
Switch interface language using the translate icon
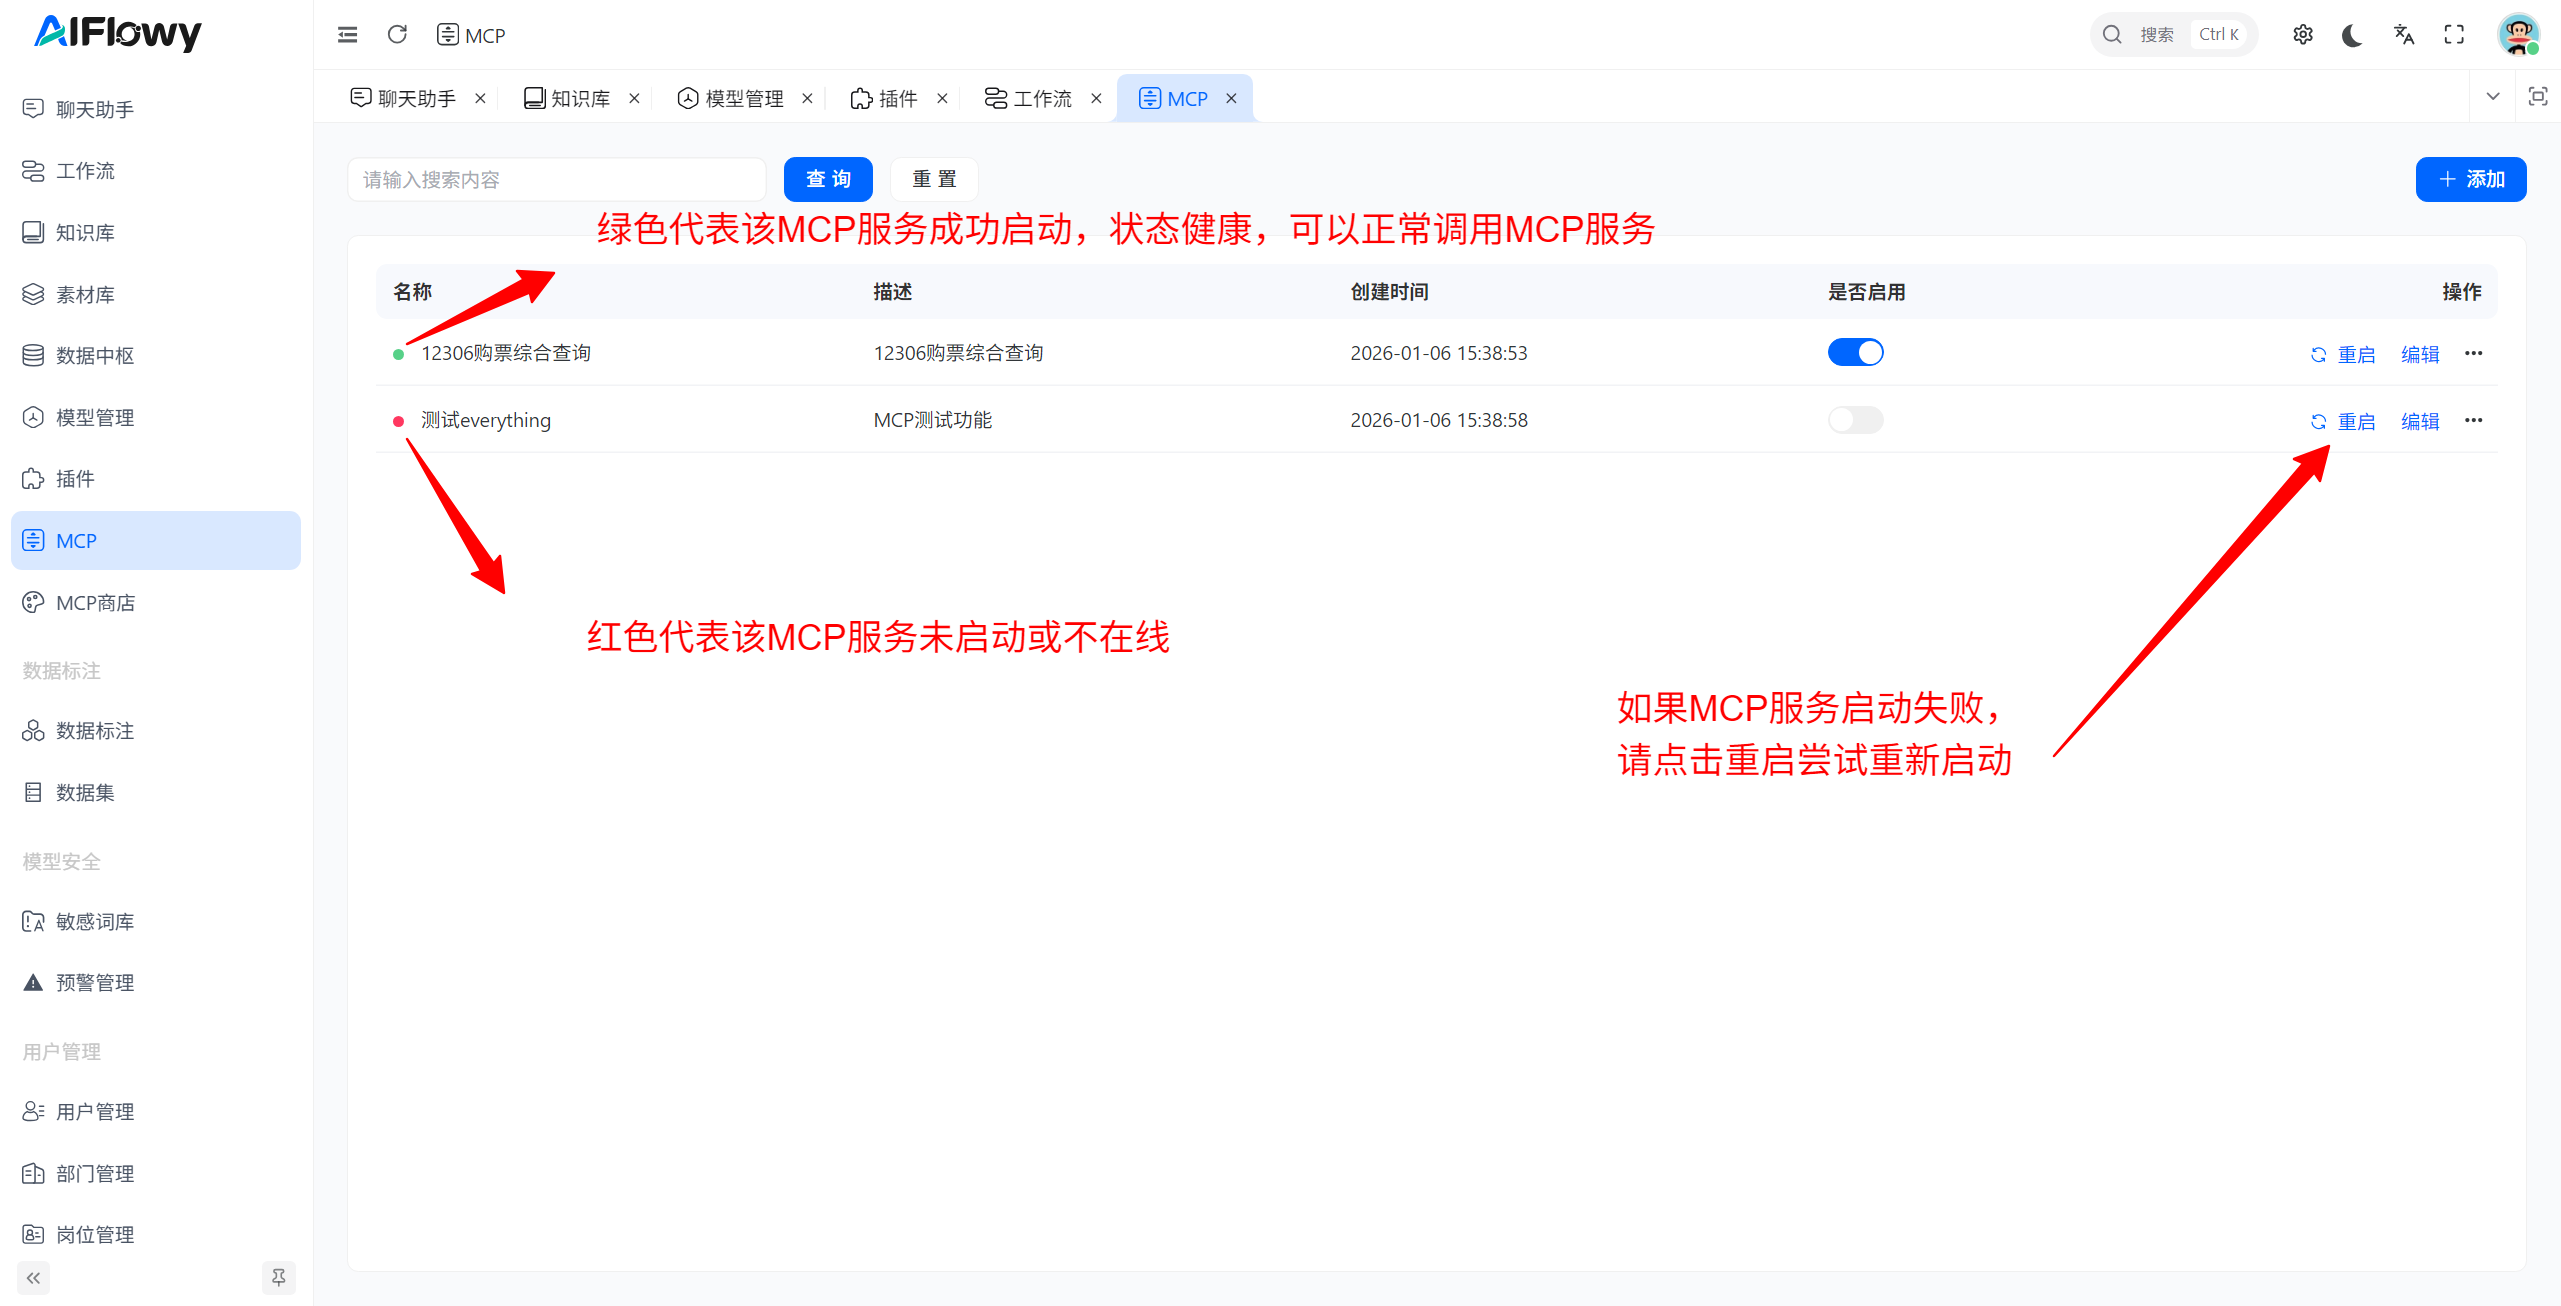pyautogui.click(x=2404, y=33)
